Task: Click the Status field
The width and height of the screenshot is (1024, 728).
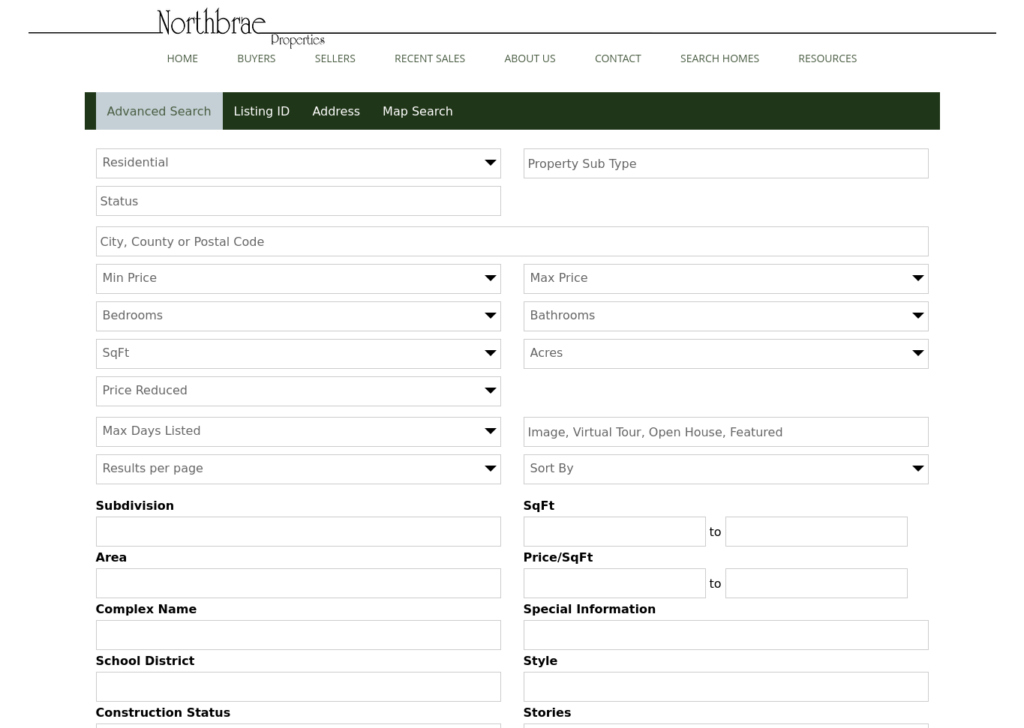Action: (298, 201)
